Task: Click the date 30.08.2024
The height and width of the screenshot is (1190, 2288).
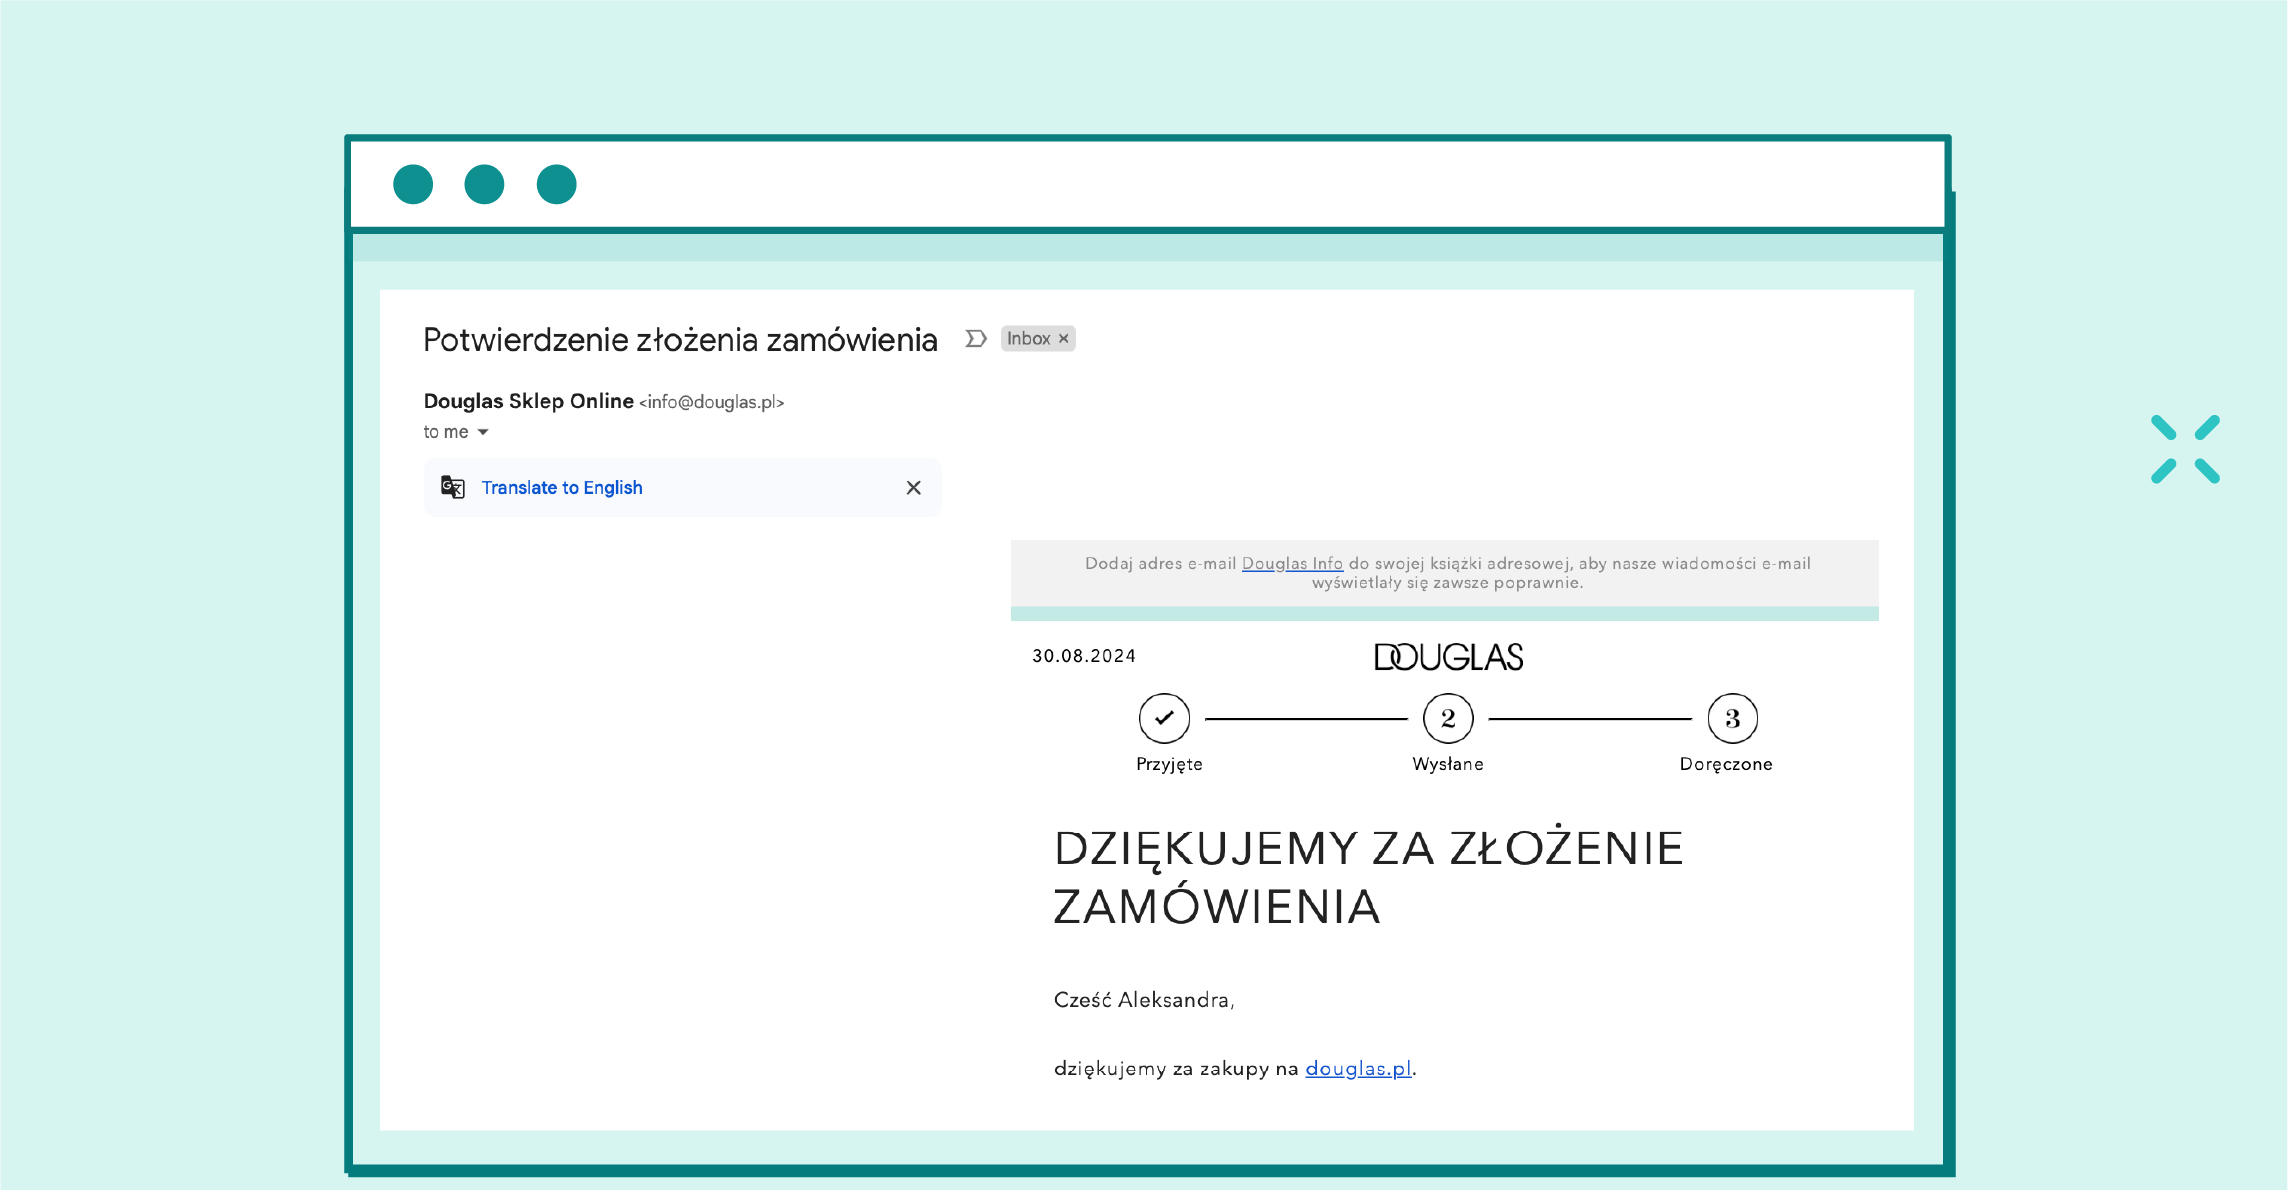Action: pos(1084,656)
